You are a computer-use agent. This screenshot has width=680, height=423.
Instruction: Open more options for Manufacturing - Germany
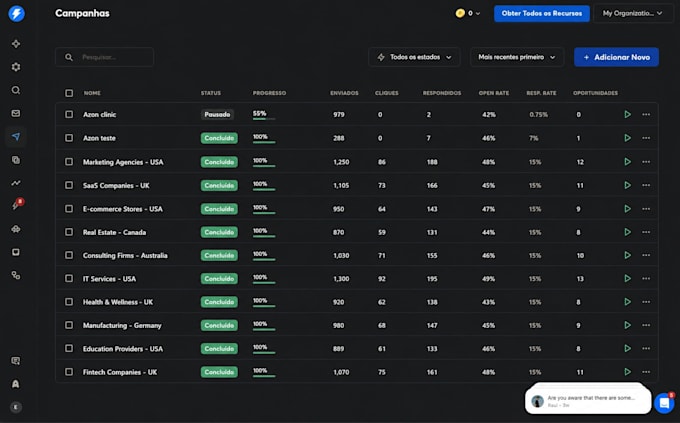pyautogui.click(x=646, y=325)
